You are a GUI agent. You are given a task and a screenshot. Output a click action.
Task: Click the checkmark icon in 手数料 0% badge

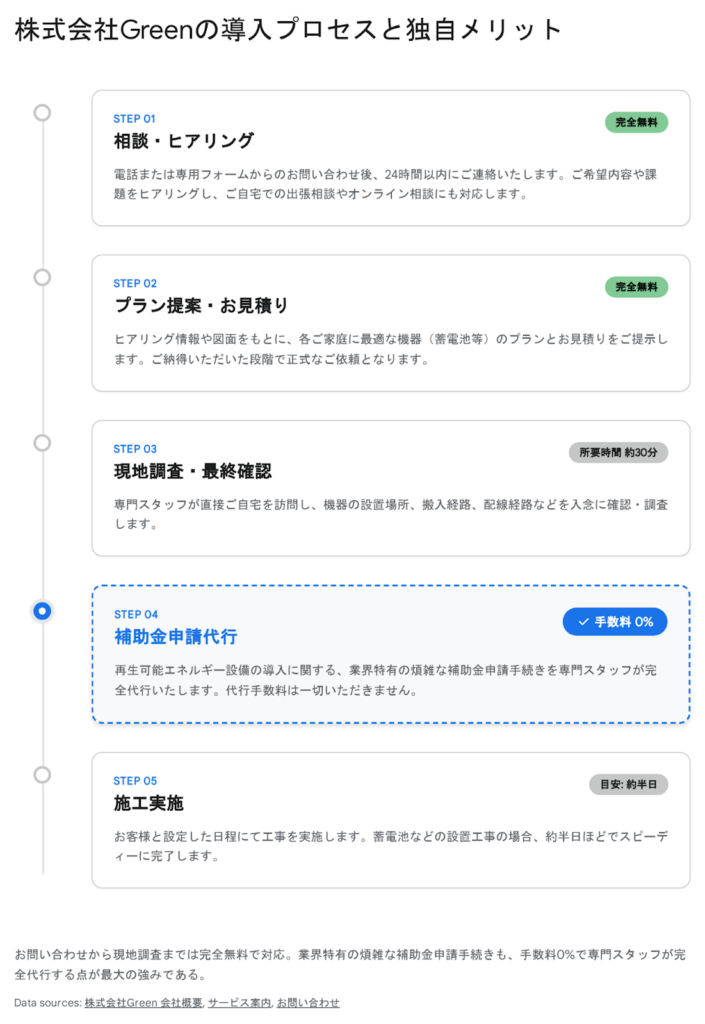pyautogui.click(x=583, y=622)
